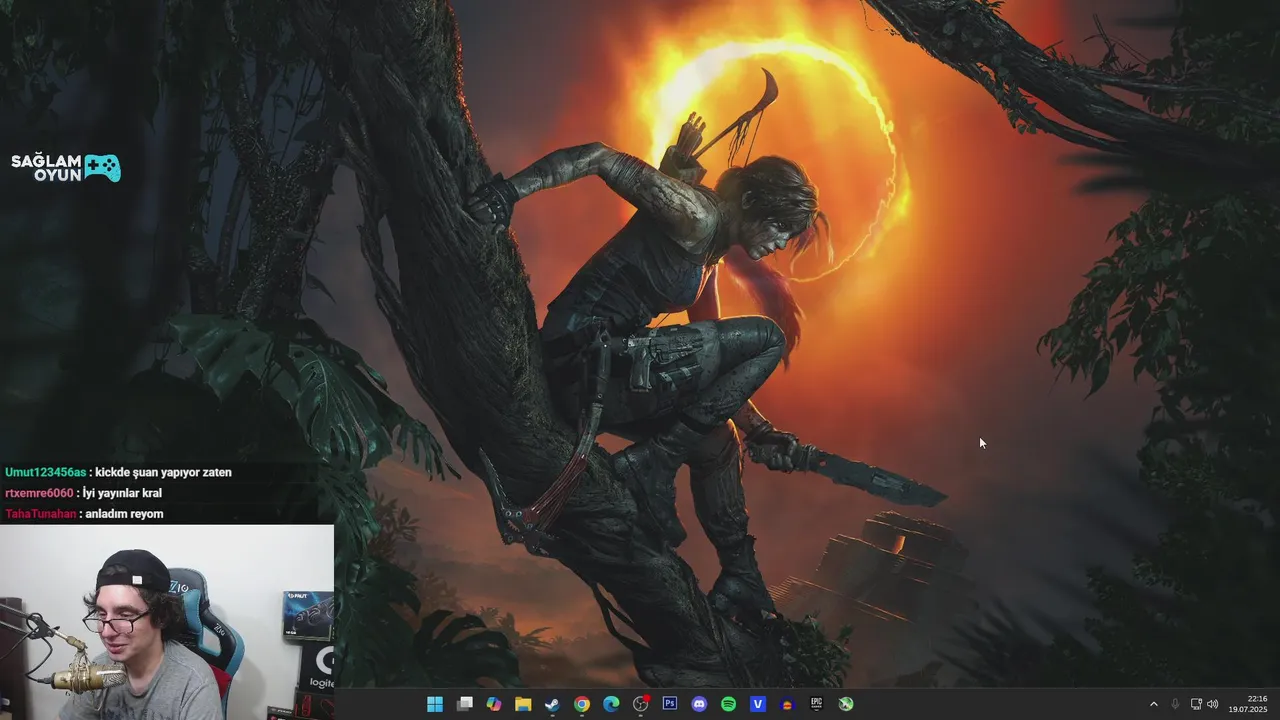Open the green globe app icon
Image resolution: width=1280 pixels, height=720 pixels.
point(846,704)
